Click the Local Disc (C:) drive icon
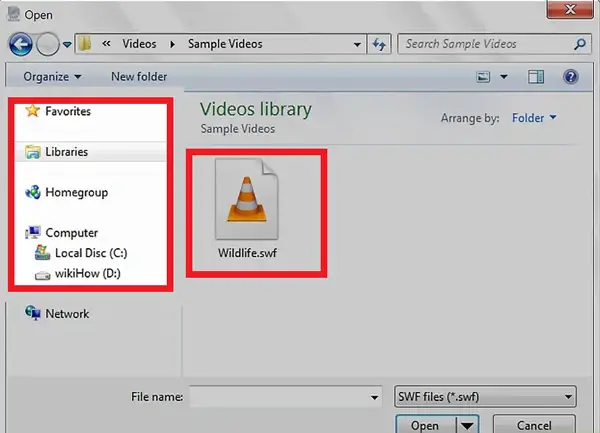Image resolution: width=600 pixels, height=433 pixels. (42, 253)
